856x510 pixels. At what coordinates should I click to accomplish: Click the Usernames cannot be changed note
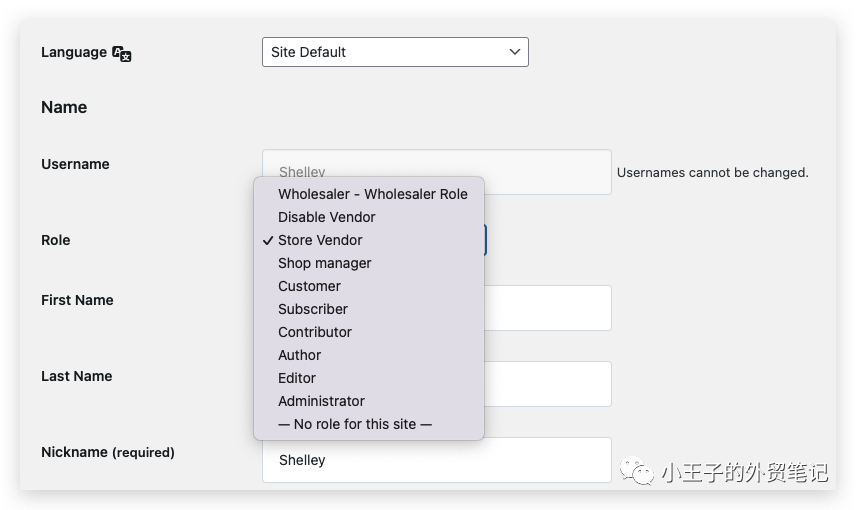(712, 173)
